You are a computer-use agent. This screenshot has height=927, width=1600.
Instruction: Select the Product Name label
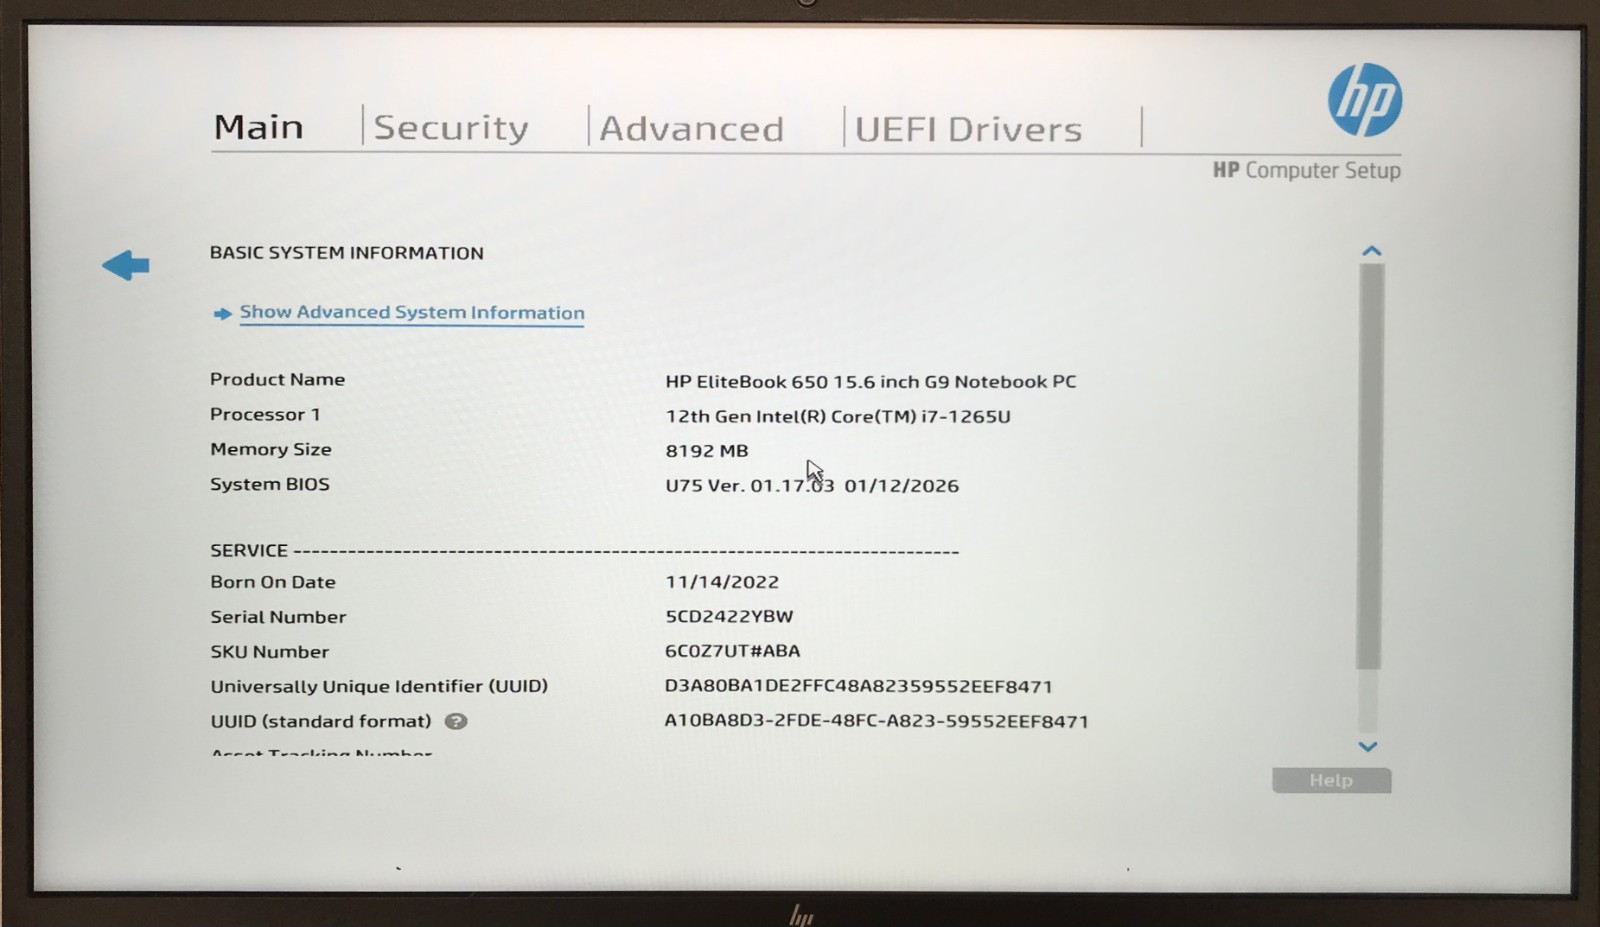point(277,379)
